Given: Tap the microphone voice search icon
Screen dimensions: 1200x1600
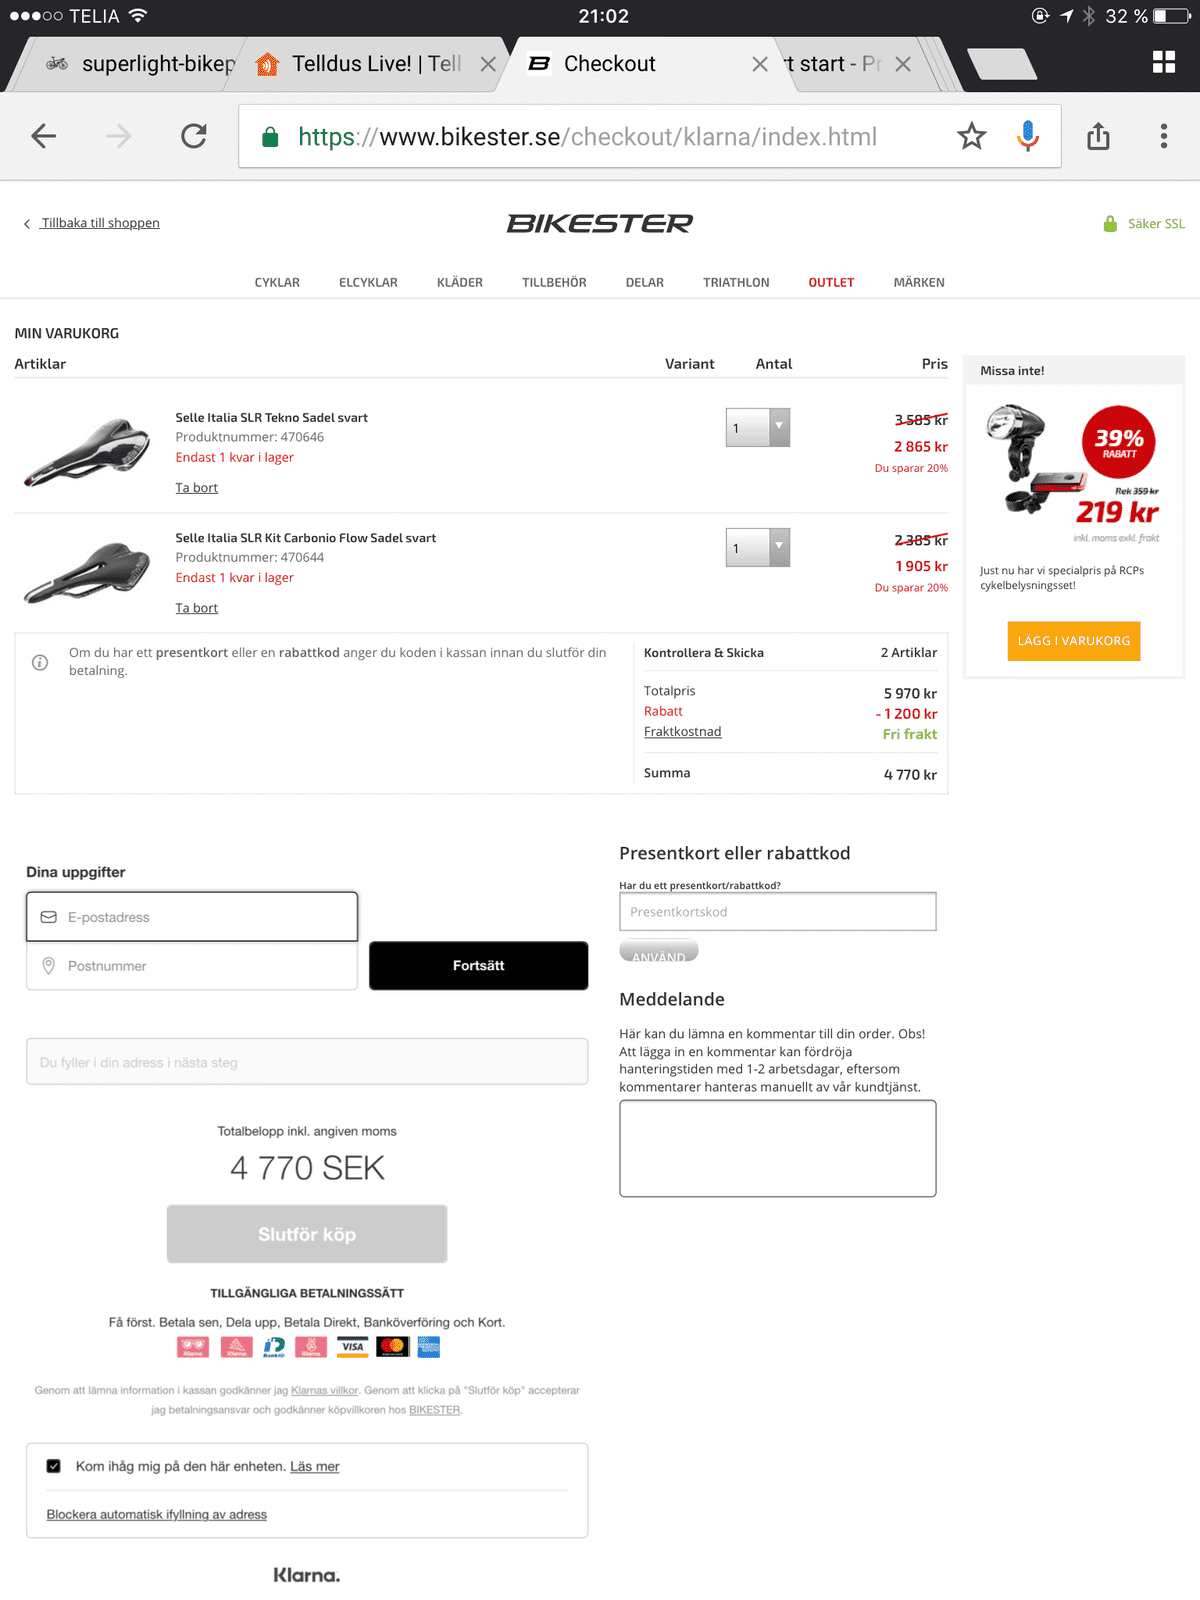Looking at the screenshot, I should [x=1028, y=136].
